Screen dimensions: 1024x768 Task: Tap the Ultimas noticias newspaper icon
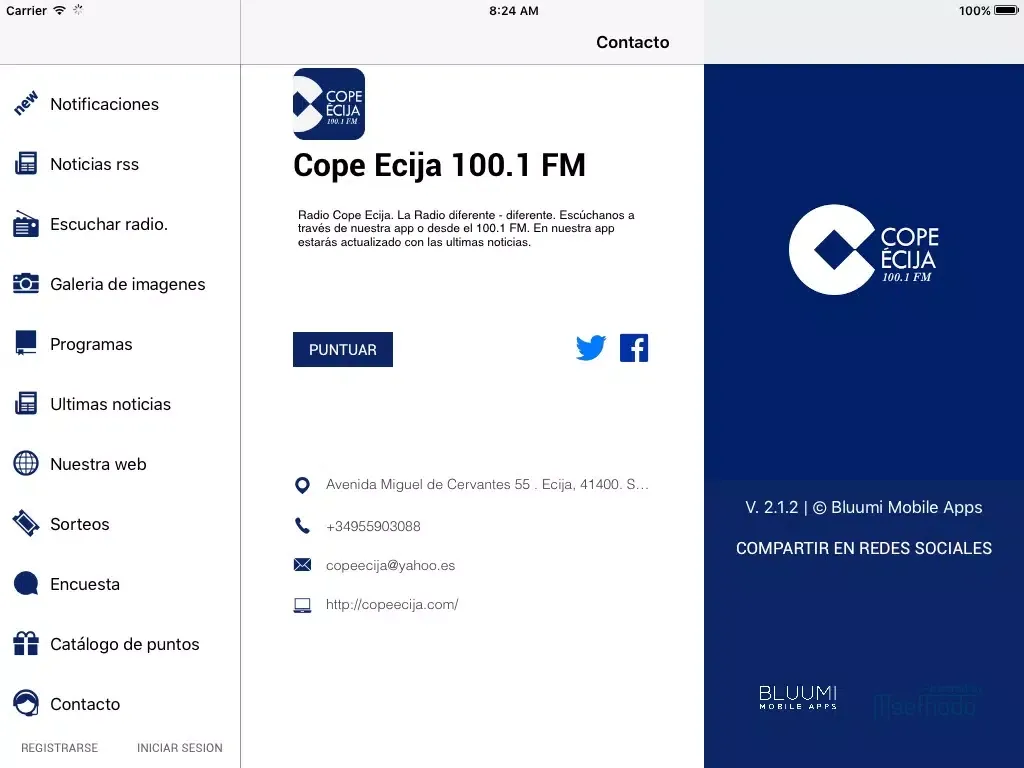tap(25, 404)
